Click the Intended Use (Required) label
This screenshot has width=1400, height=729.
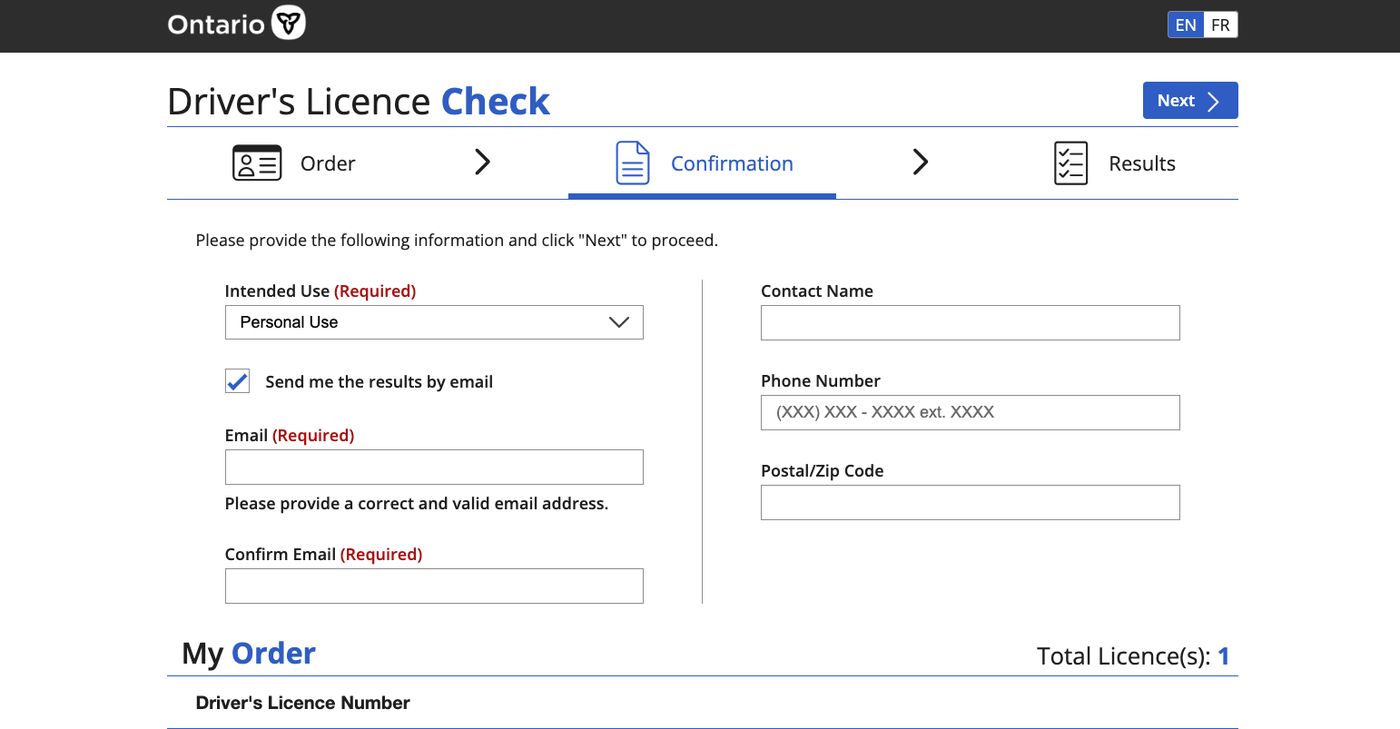coord(320,291)
